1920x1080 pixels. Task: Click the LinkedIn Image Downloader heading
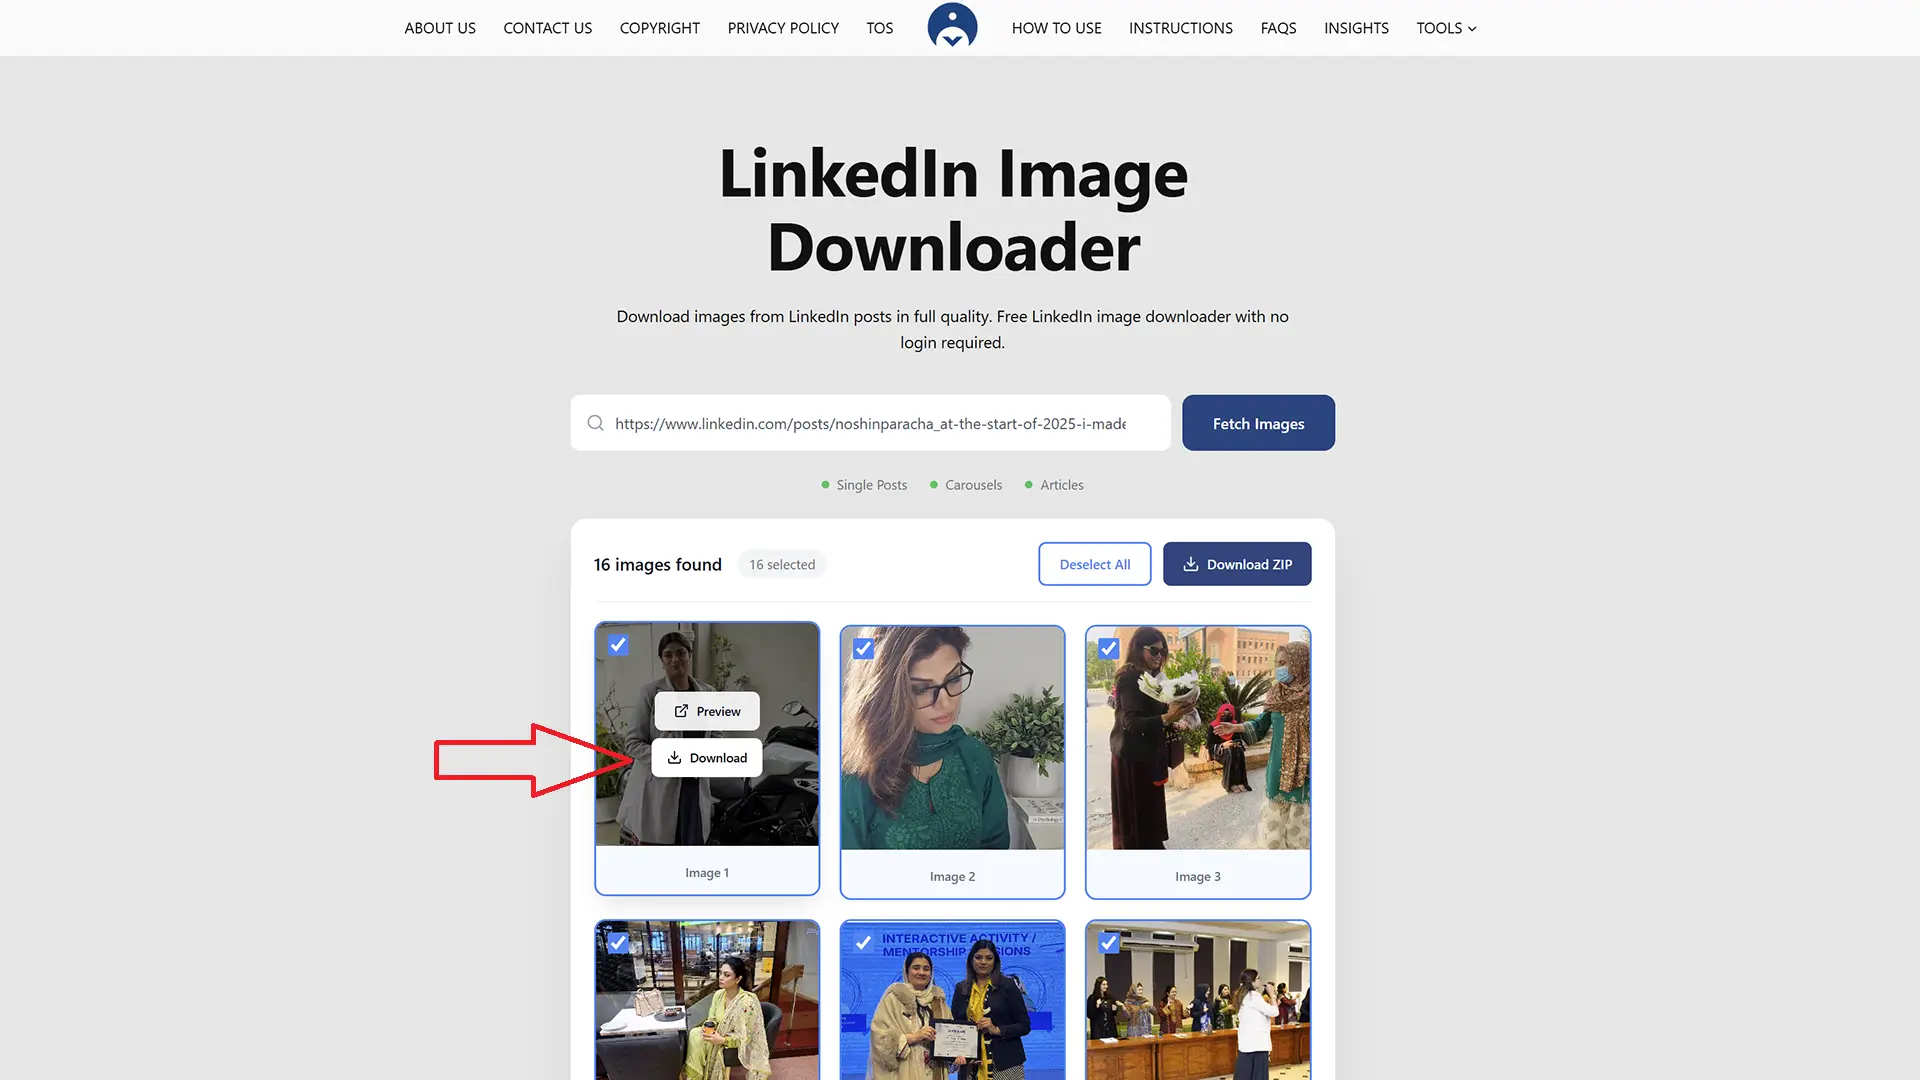pos(953,210)
